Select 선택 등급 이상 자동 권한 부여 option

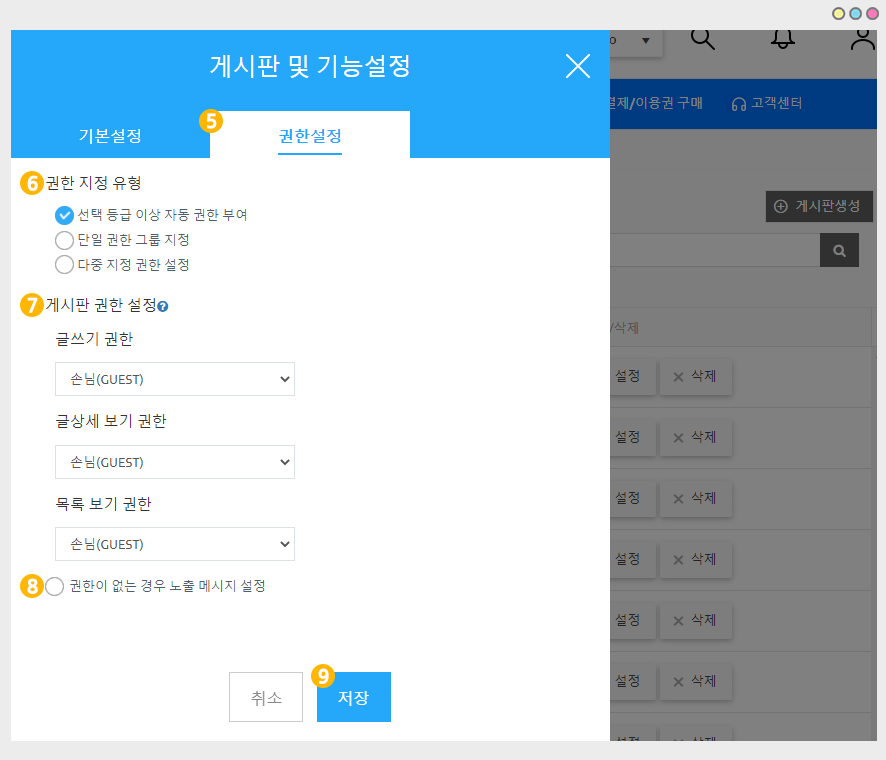click(65, 215)
